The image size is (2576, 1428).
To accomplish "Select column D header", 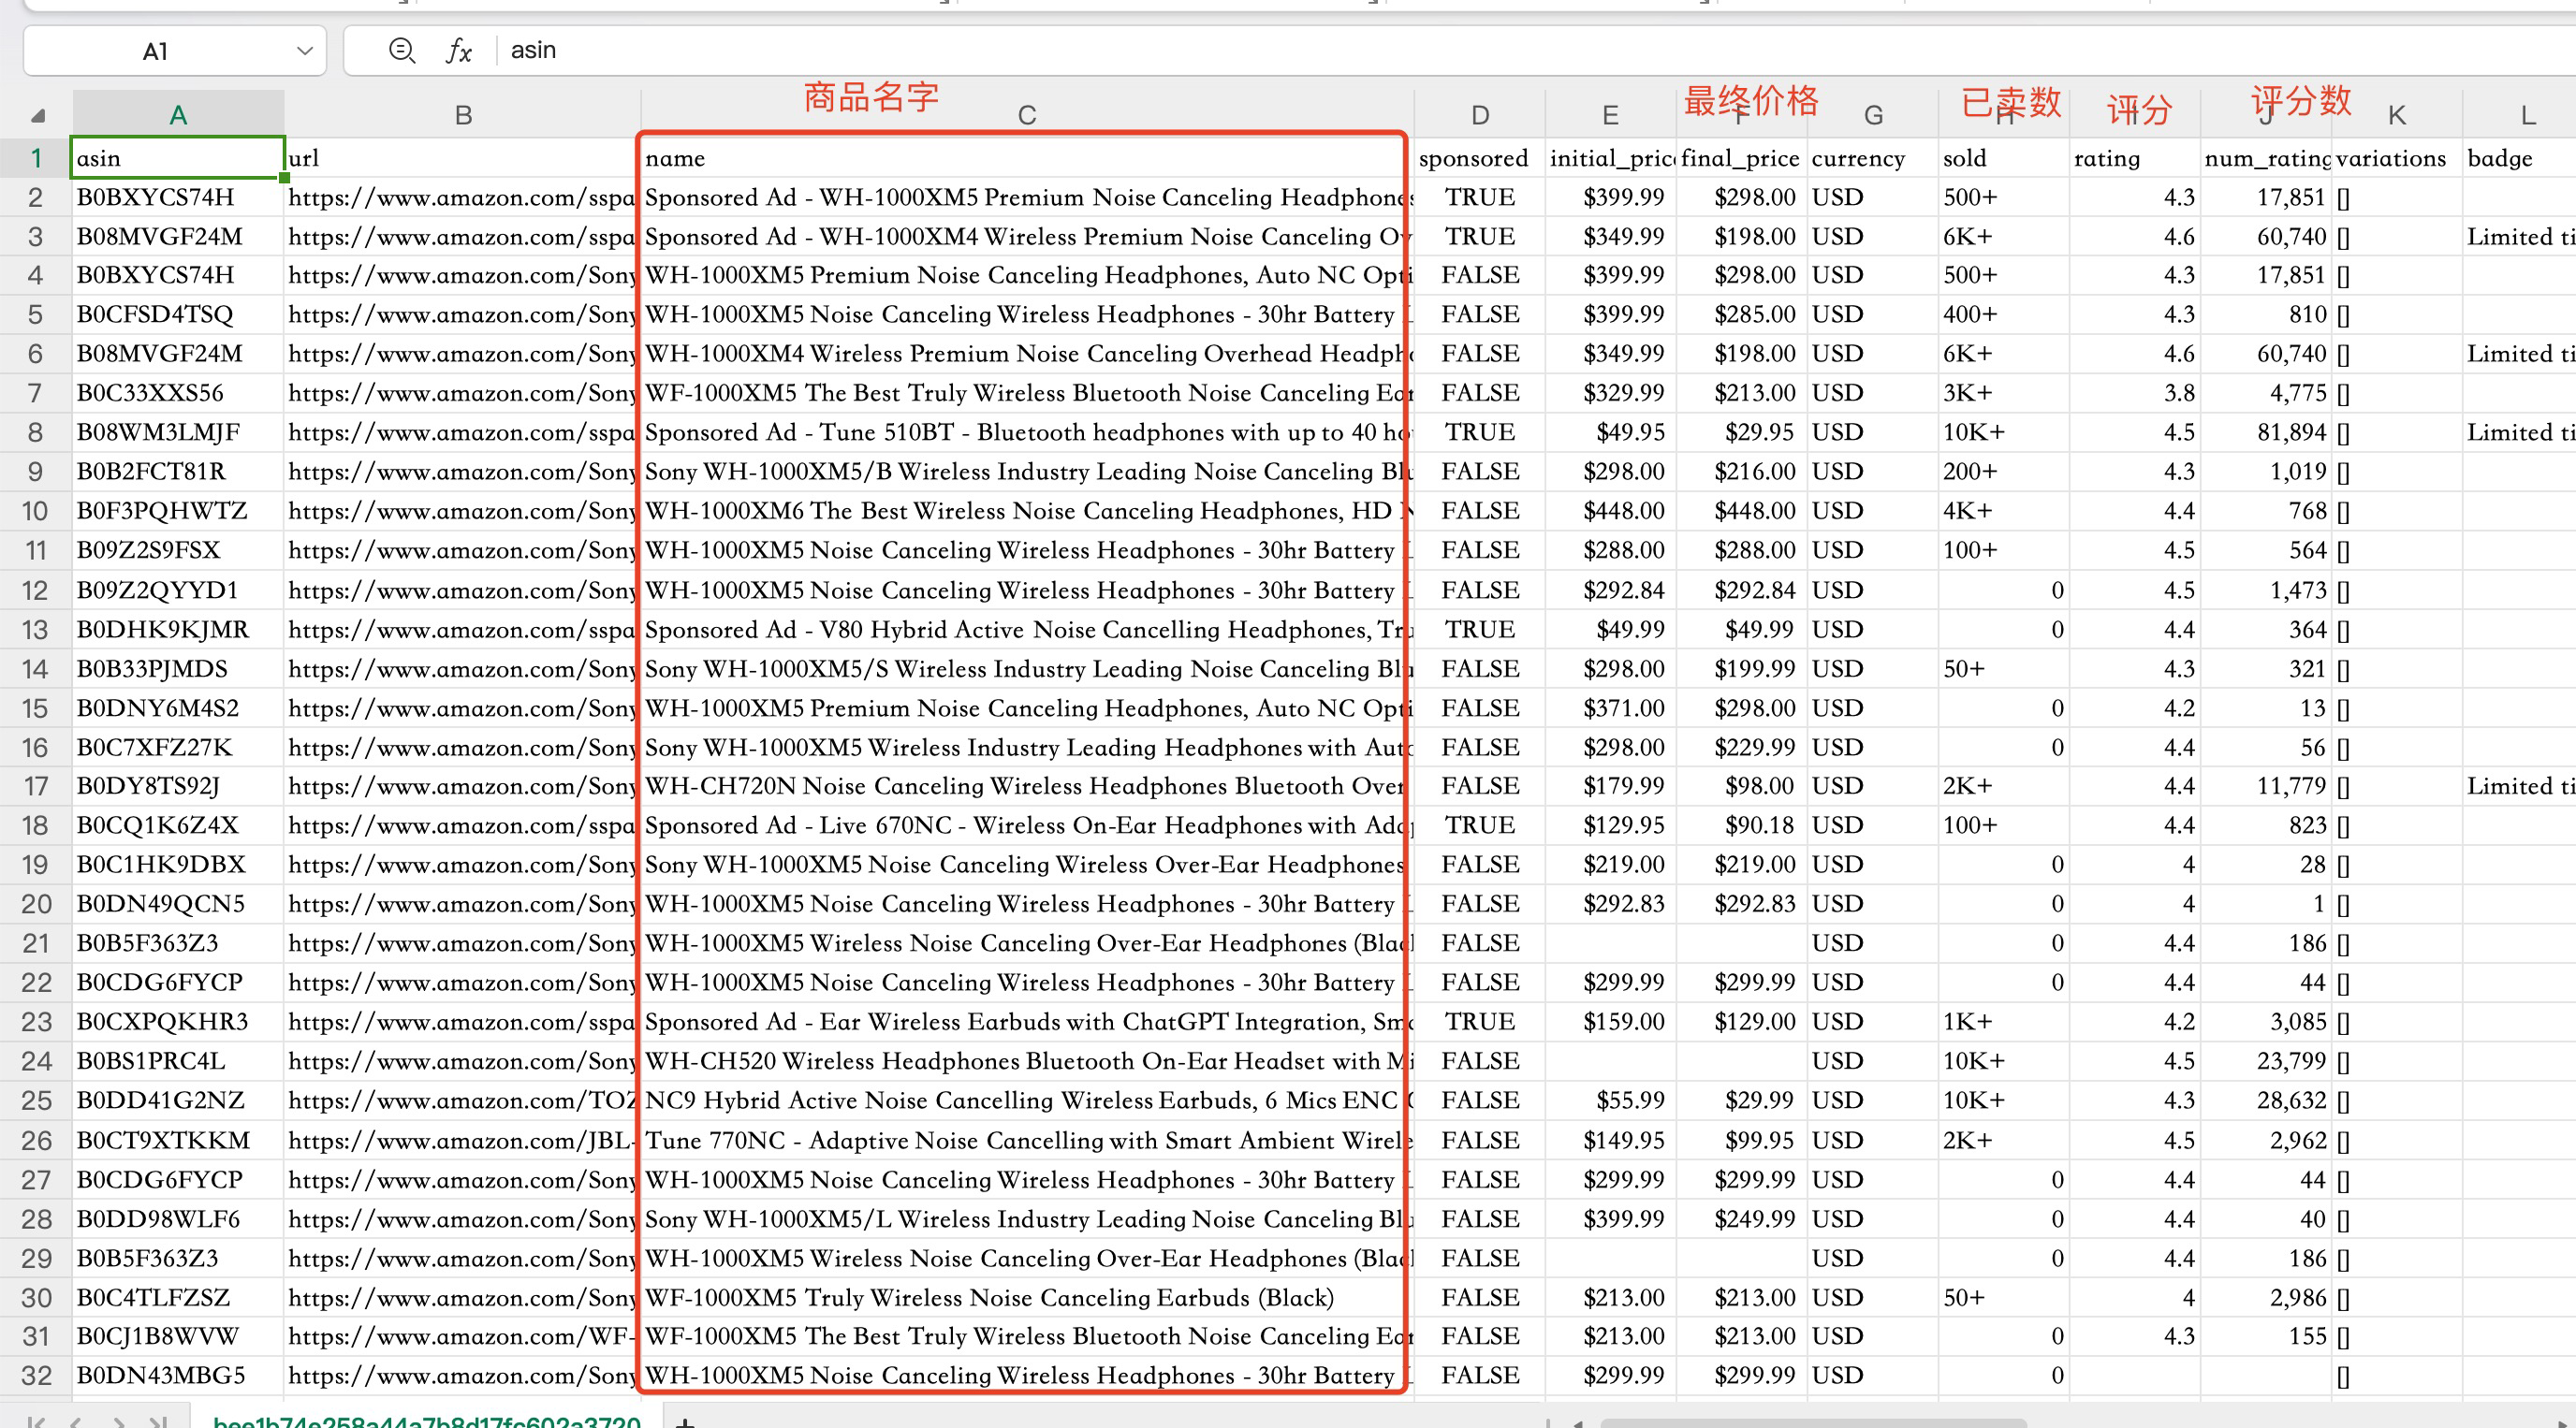I will tap(1480, 115).
